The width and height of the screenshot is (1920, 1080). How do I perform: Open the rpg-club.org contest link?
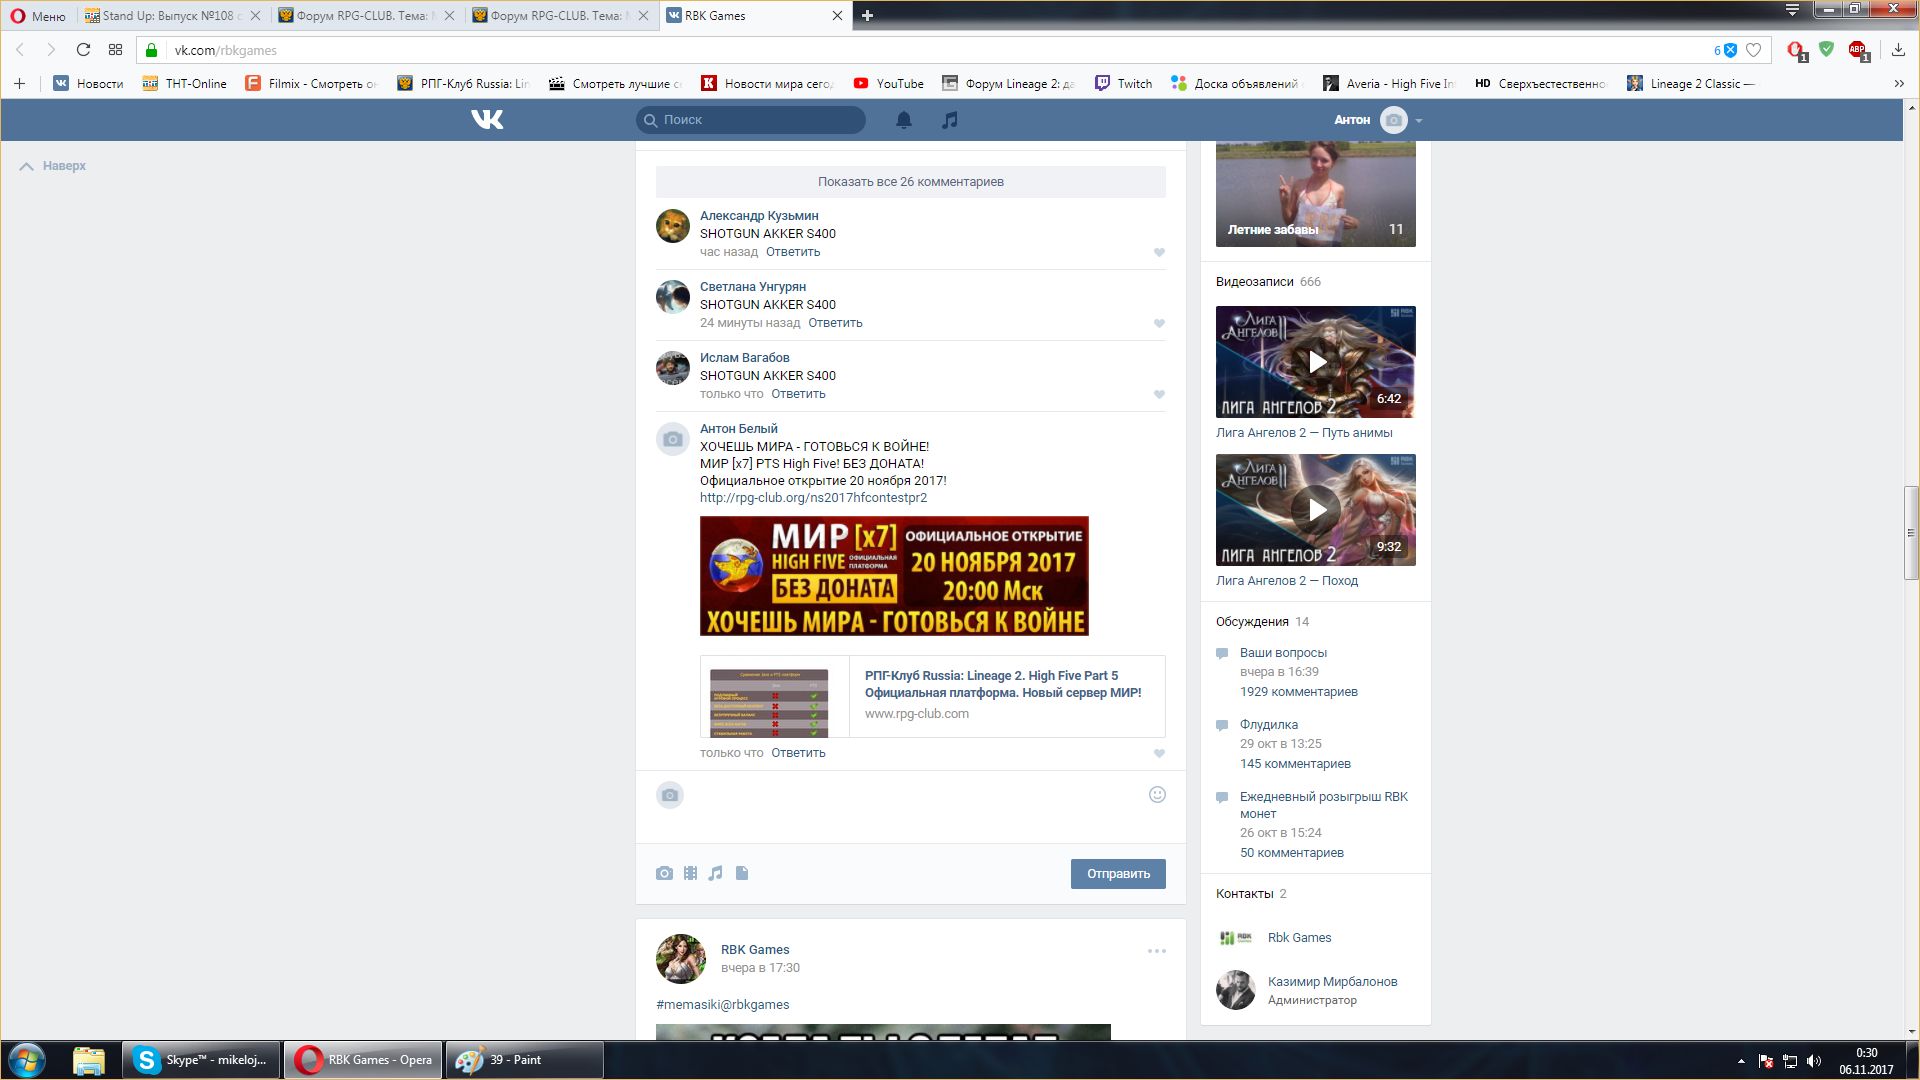coord(813,498)
